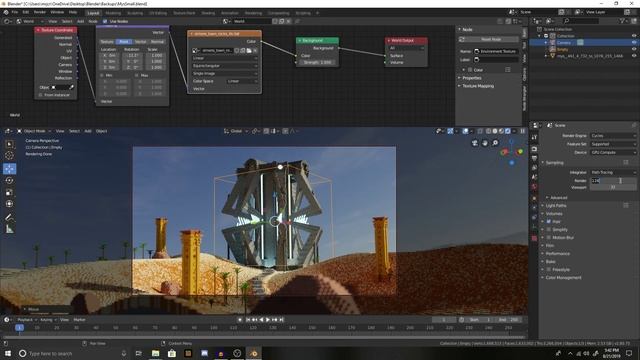Expand the Light Paths panel
This screenshot has height=360, width=640.
[x=556, y=205]
